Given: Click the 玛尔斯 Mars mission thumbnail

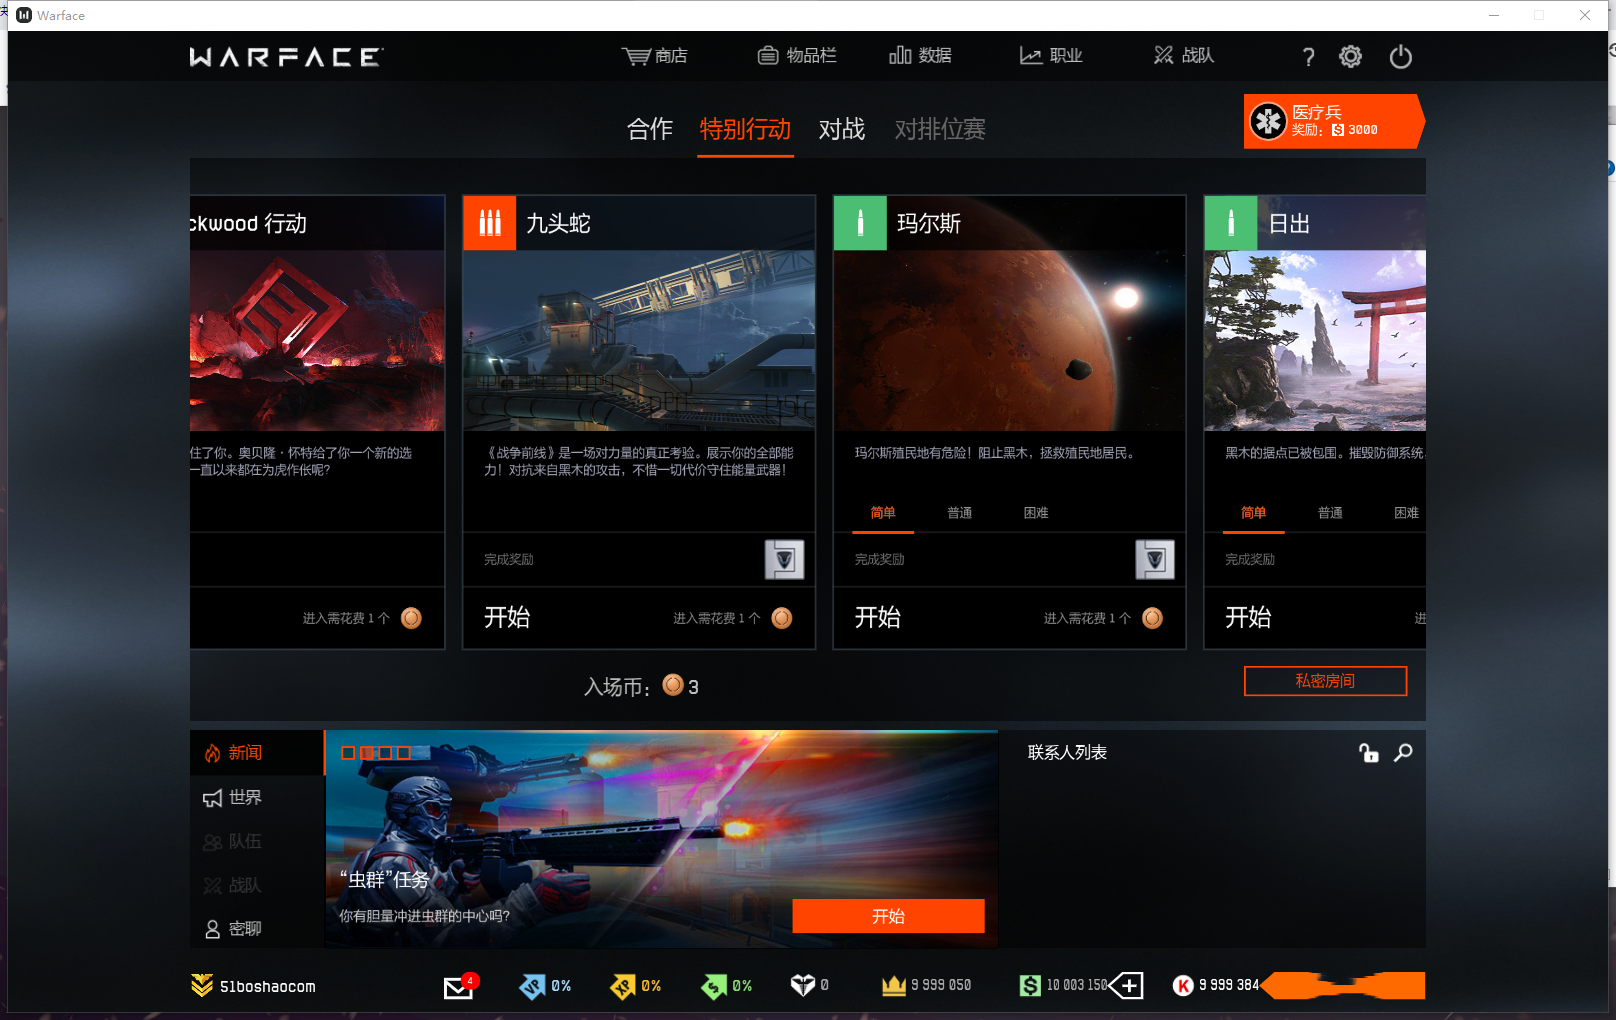Looking at the screenshot, I should 1009,340.
